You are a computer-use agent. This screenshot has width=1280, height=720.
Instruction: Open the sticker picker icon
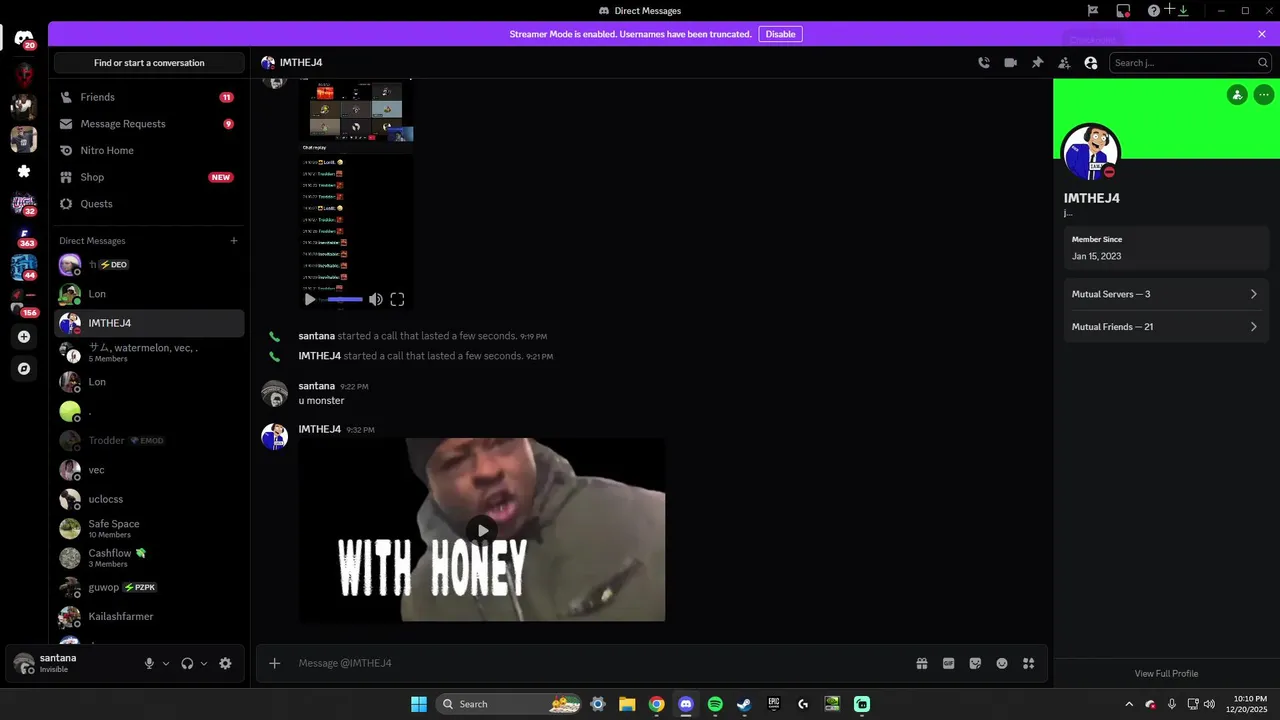[x=975, y=663]
